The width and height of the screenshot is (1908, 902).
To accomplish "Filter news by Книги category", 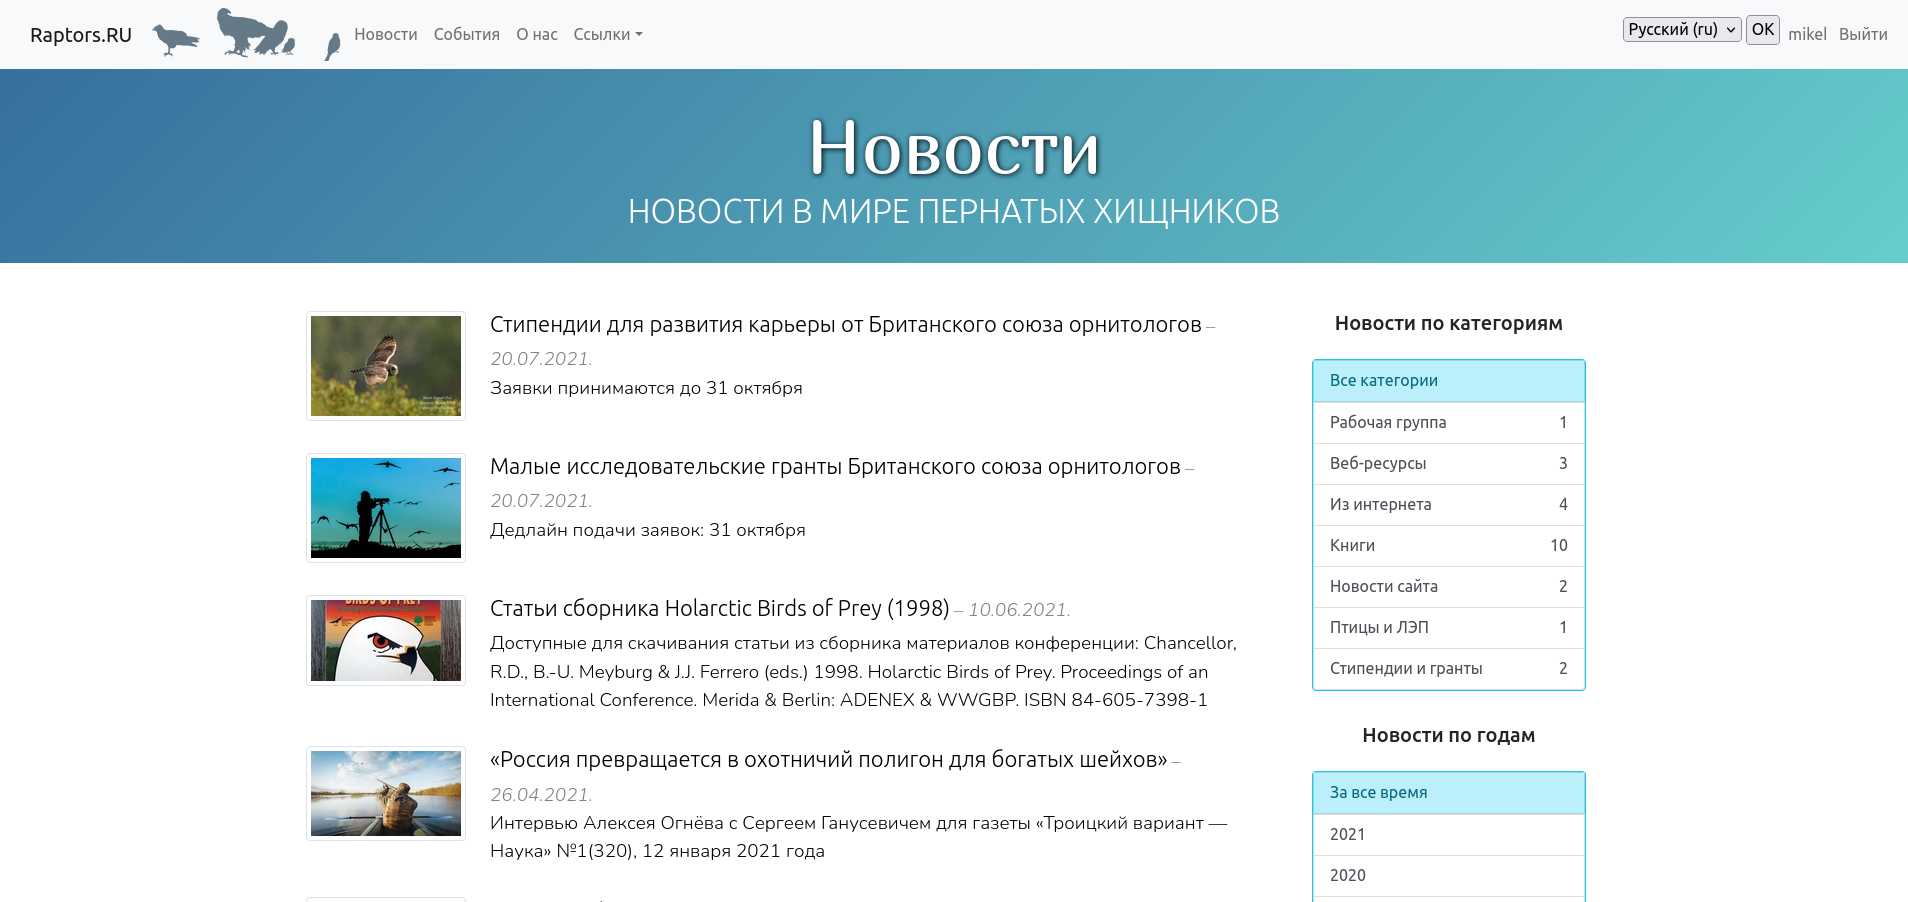I will point(1448,545).
